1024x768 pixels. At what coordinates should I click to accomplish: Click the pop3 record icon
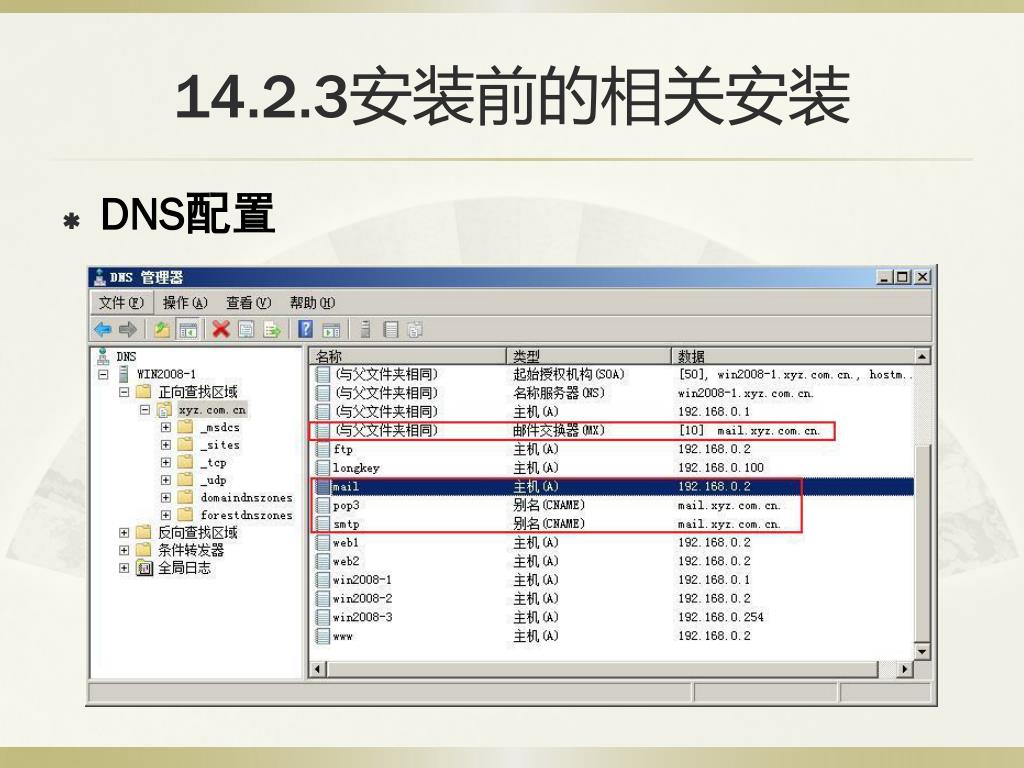pyautogui.click(x=323, y=505)
